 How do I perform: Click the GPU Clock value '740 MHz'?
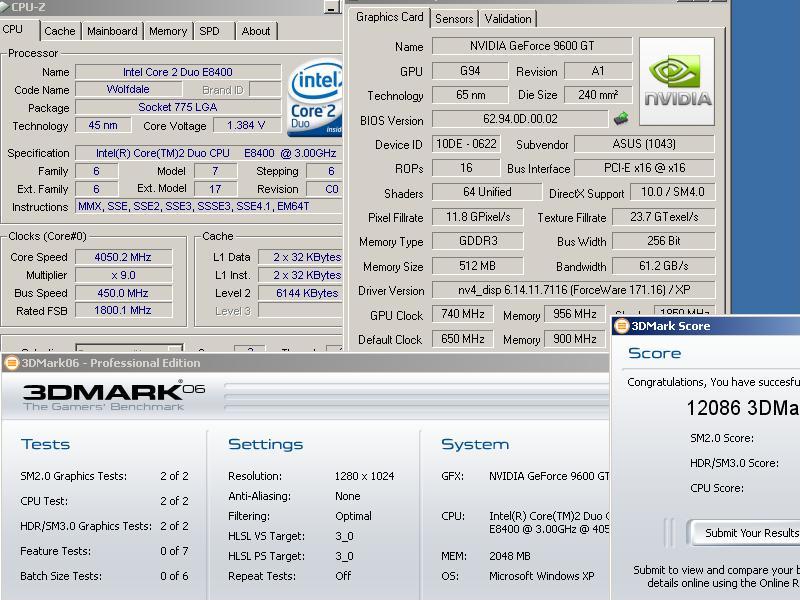(462, 314)
